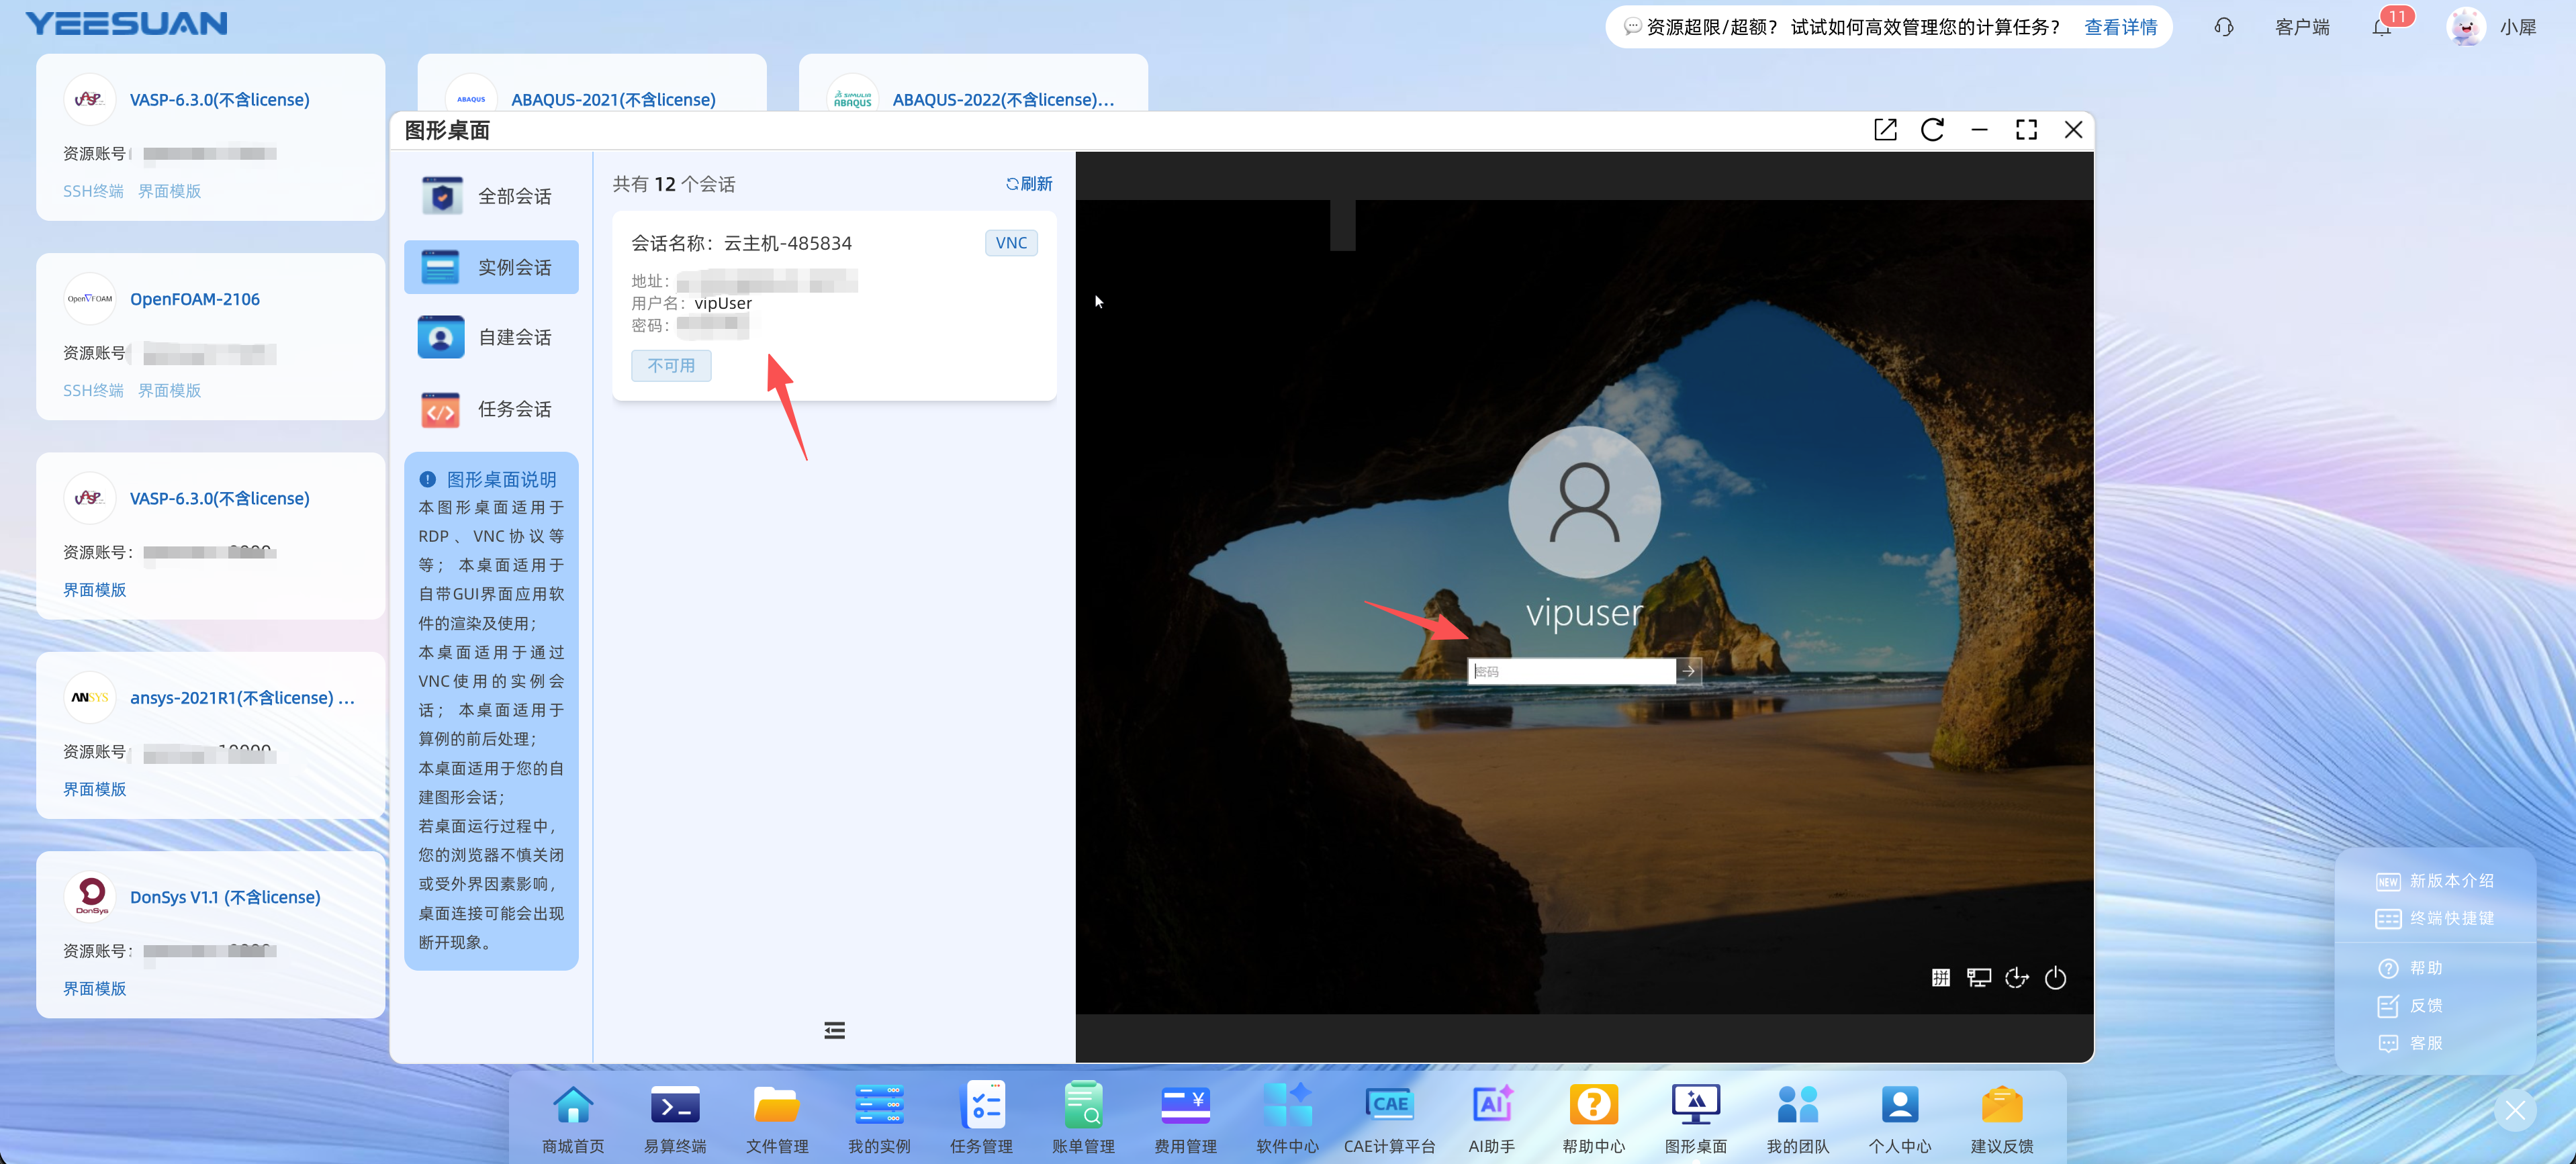
Task: Click the 不可用 button
Action: 671,366
